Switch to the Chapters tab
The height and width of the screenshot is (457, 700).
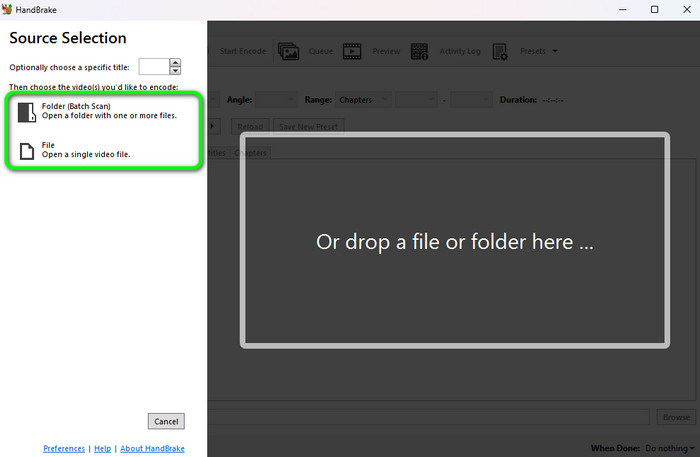(251, 153)
